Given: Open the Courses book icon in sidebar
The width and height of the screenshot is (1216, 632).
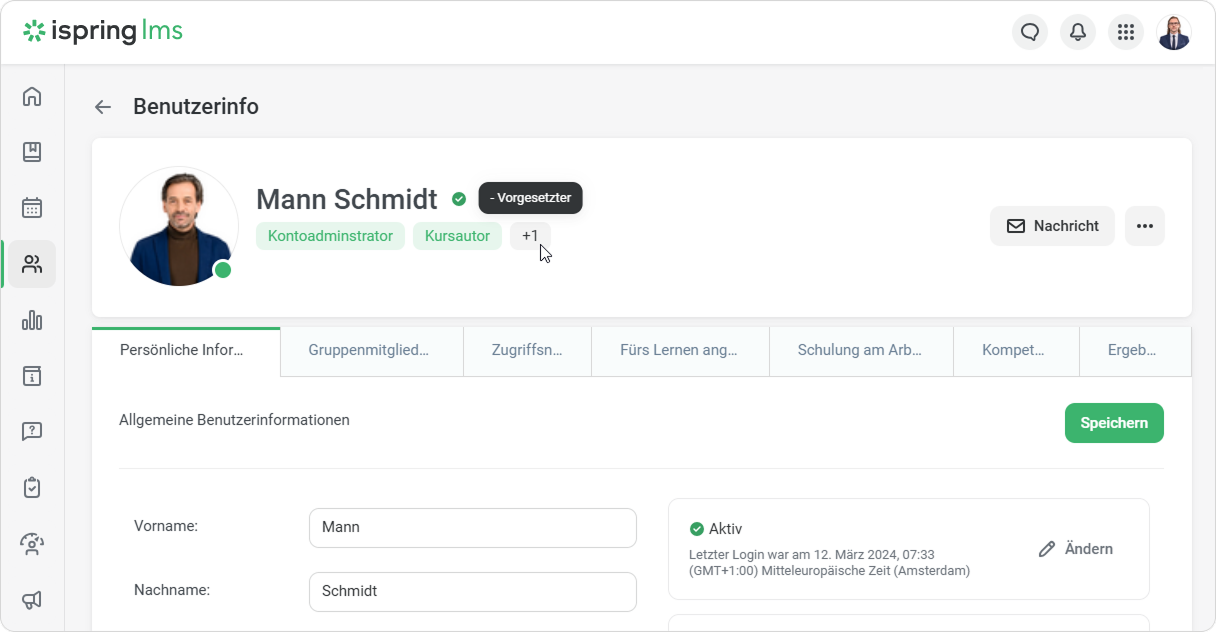Looking at the screenshot, I should pos(32,152).
